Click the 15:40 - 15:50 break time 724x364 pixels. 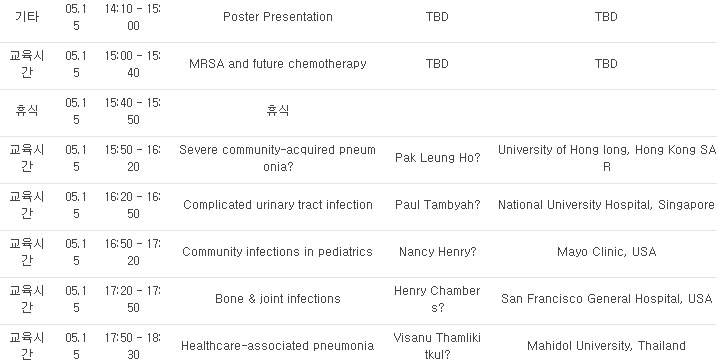(133, 111)
